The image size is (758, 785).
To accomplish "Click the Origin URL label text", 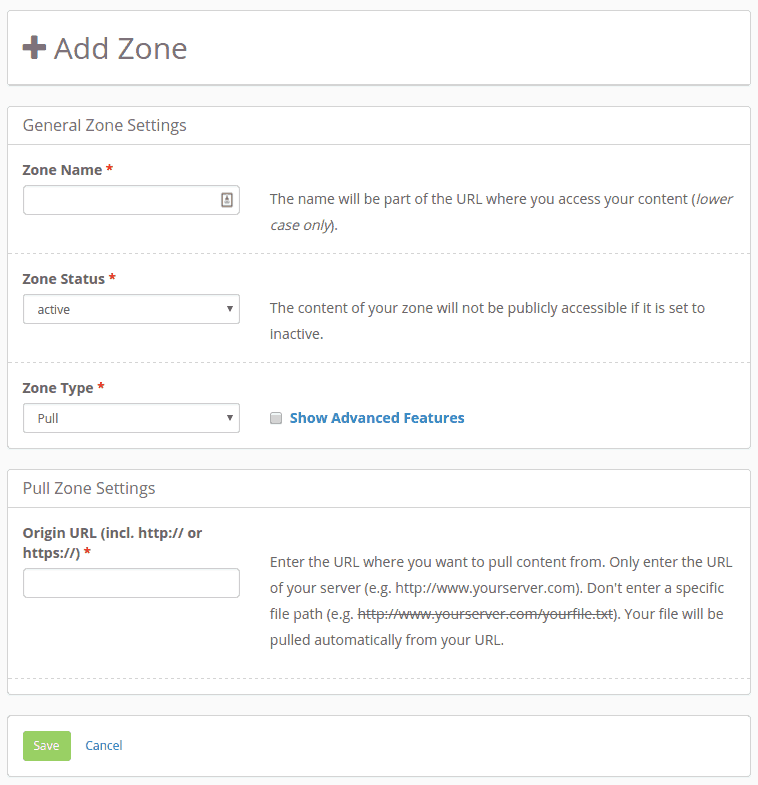I will 112,543.
